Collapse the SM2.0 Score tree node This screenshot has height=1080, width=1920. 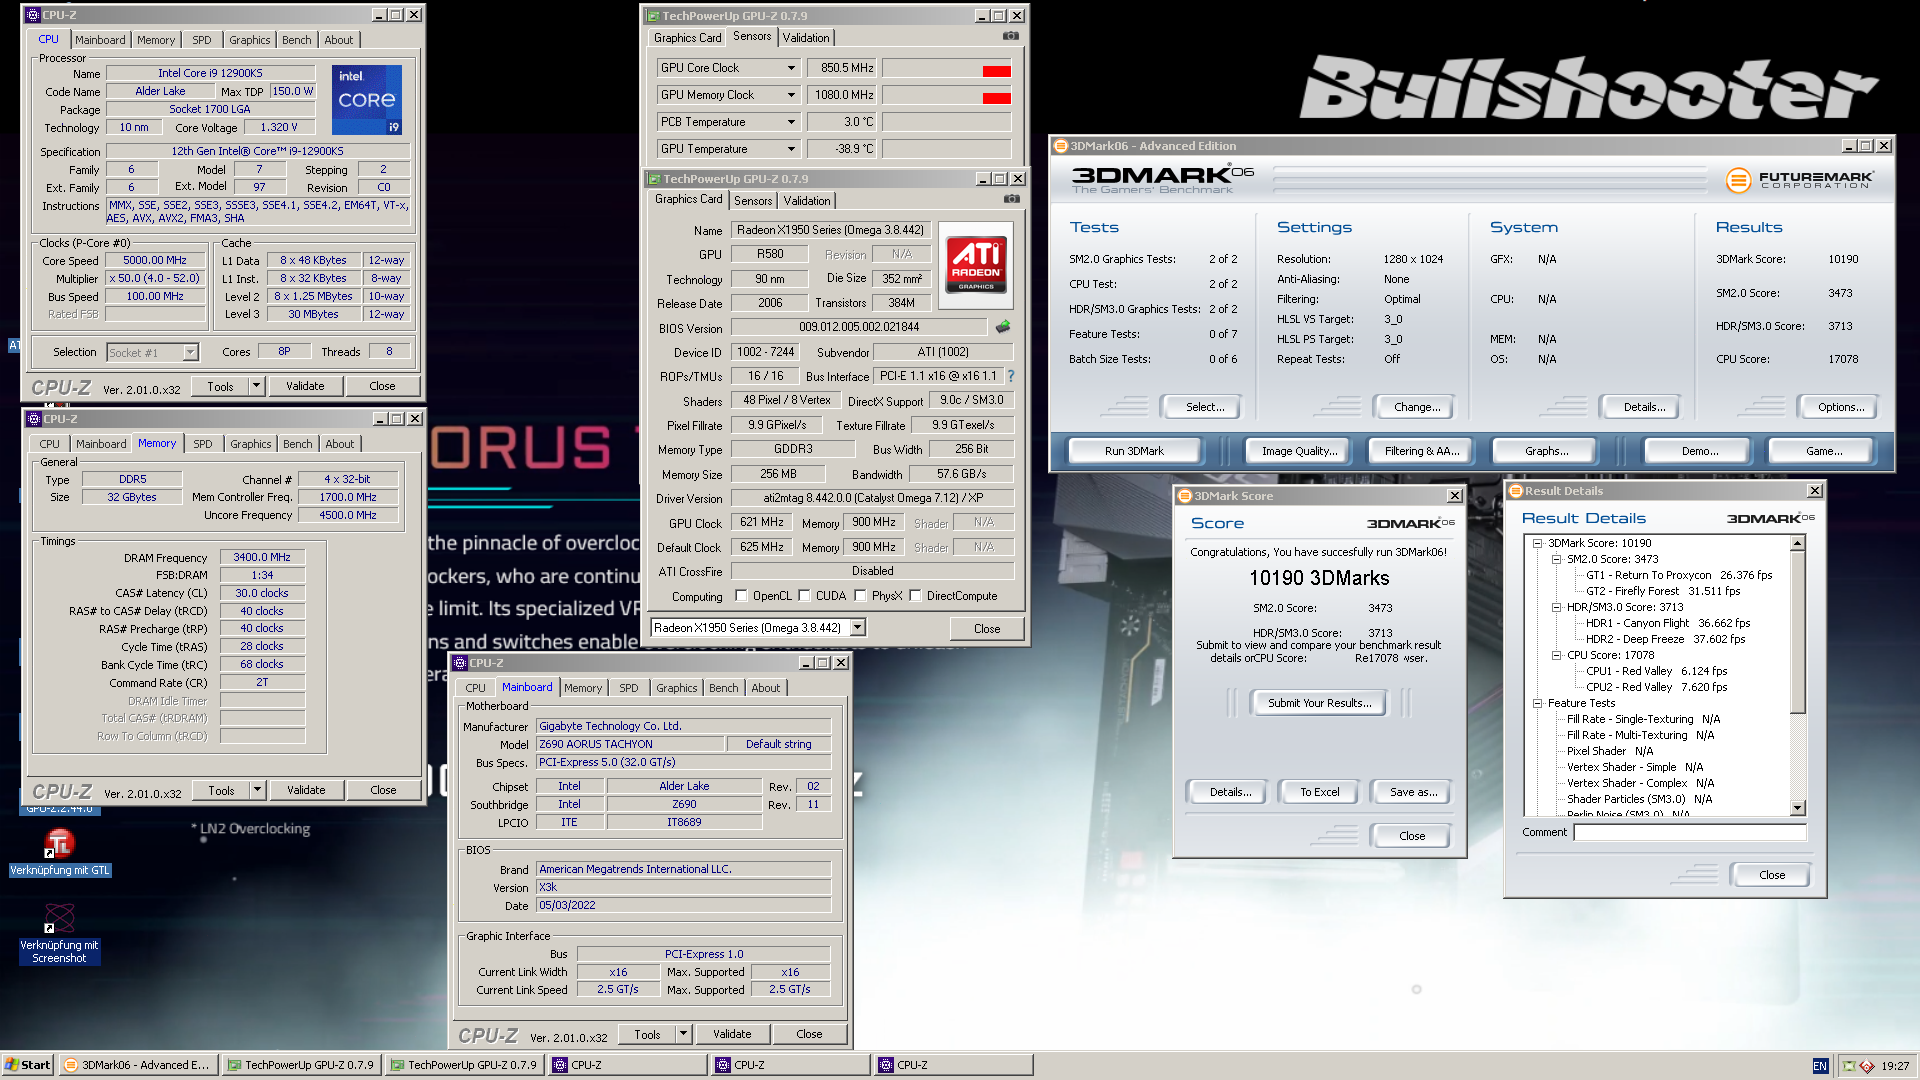pyautogui.click(x=1556, y=560)
